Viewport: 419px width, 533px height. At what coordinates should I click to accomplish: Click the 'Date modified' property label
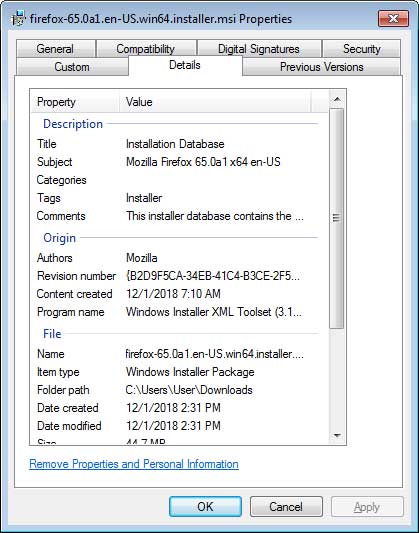tap(69, 426)
